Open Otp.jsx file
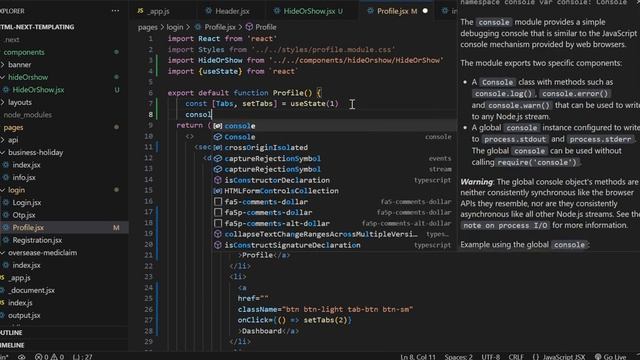This screenshot has width=640, height=360. pyautogui.click(x=24, y=215)
